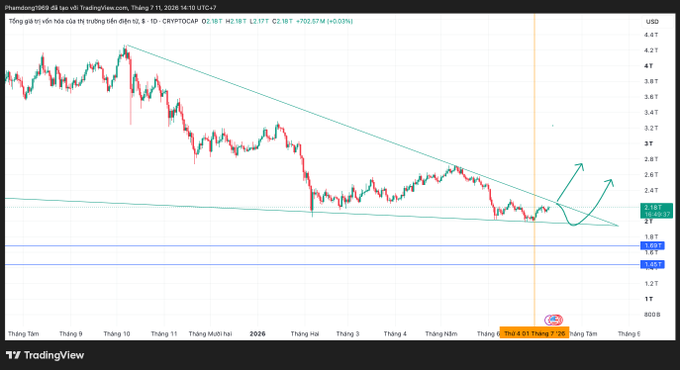
Task: Click the 1.2T price axis label
Action: tap(651, 283)
